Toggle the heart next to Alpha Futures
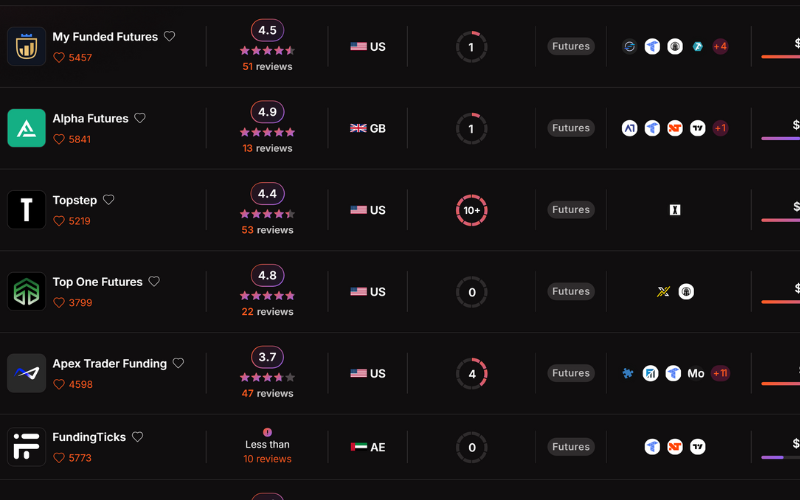This screenshot has width=800, height=500. click(140, 118)
